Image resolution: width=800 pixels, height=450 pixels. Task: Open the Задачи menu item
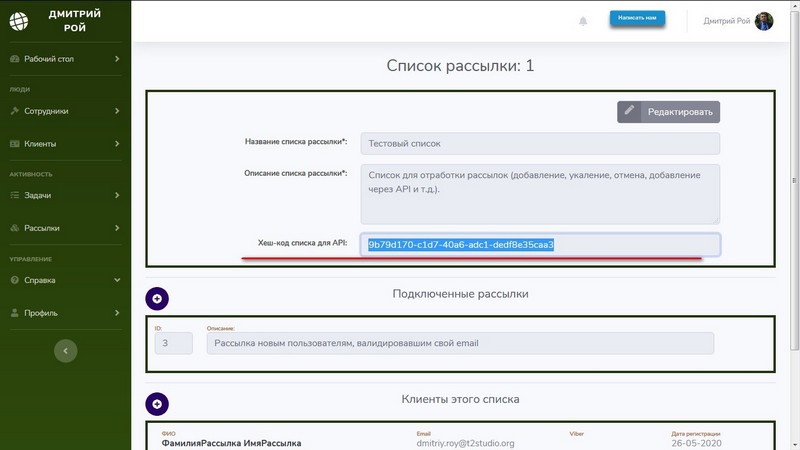tap(38, 195)
